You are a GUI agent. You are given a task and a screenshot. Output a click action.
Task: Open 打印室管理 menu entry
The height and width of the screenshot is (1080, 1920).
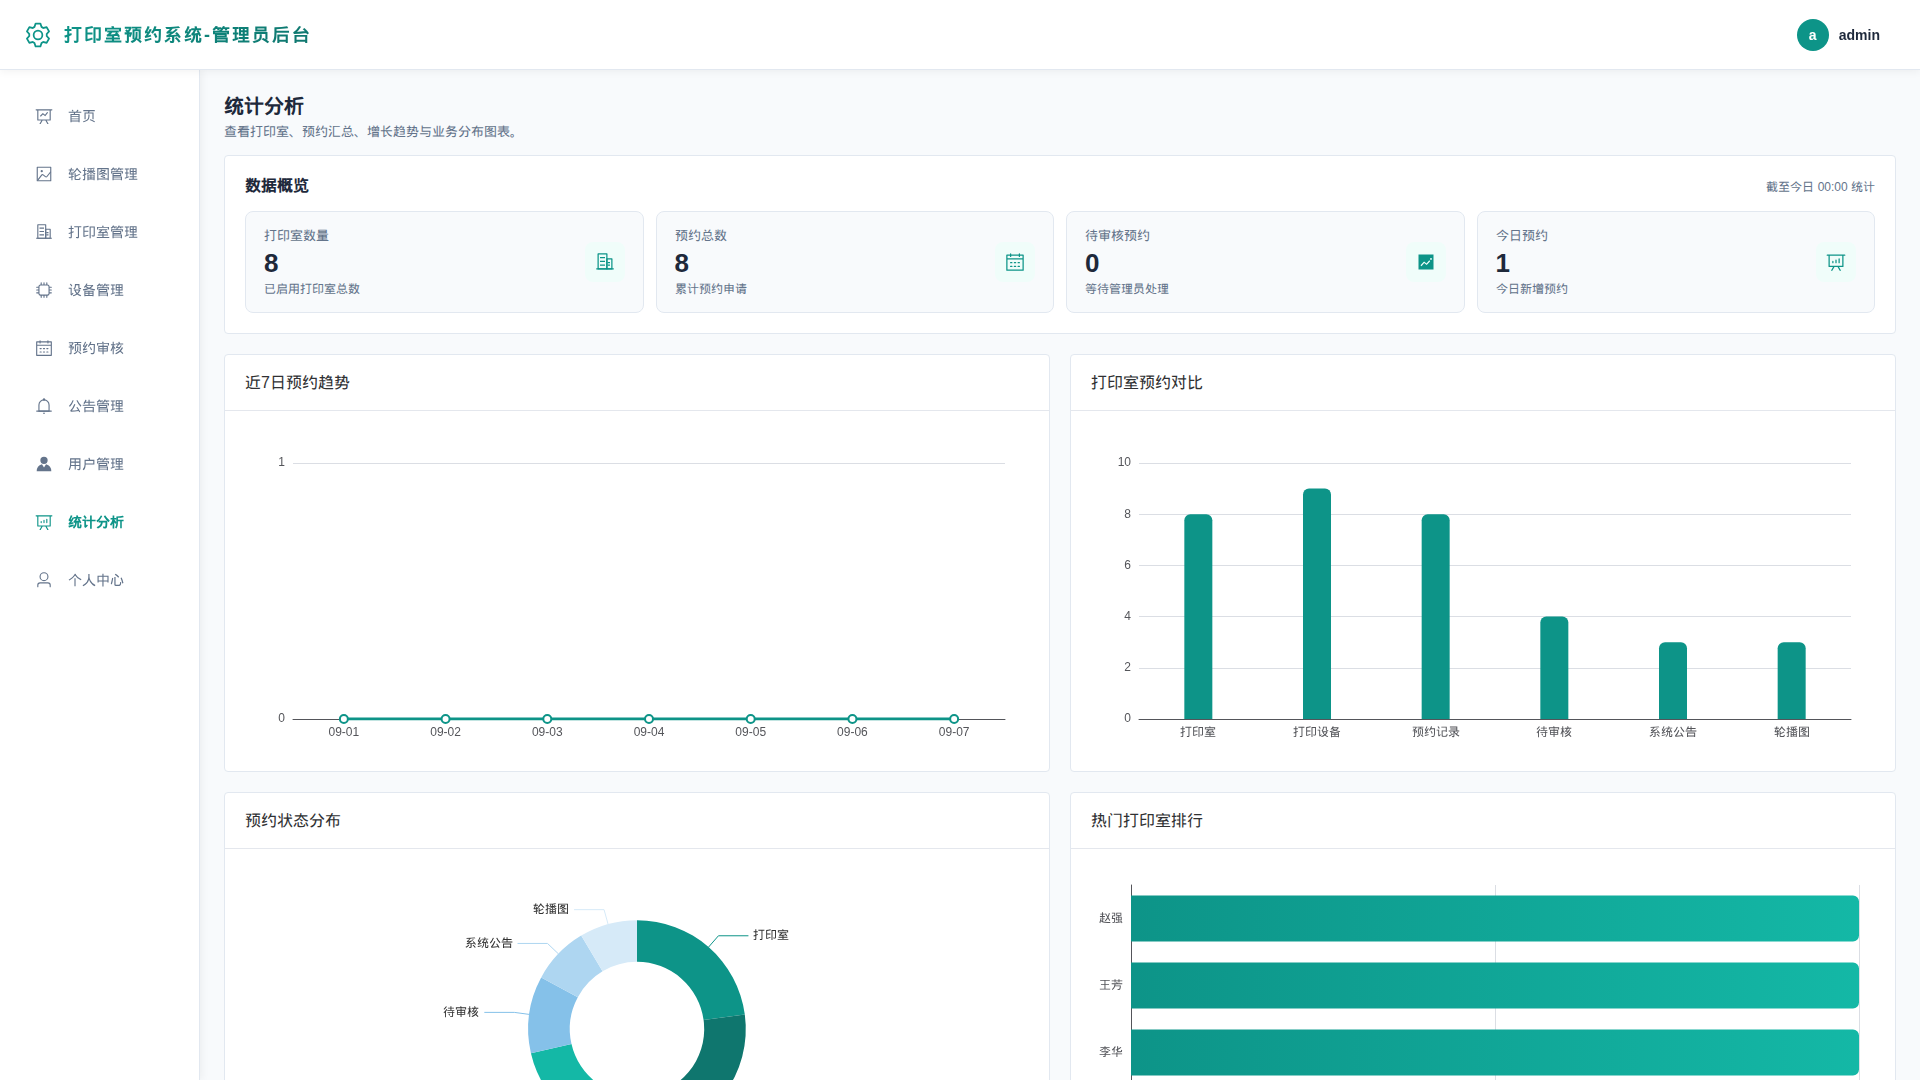(100, 232)
